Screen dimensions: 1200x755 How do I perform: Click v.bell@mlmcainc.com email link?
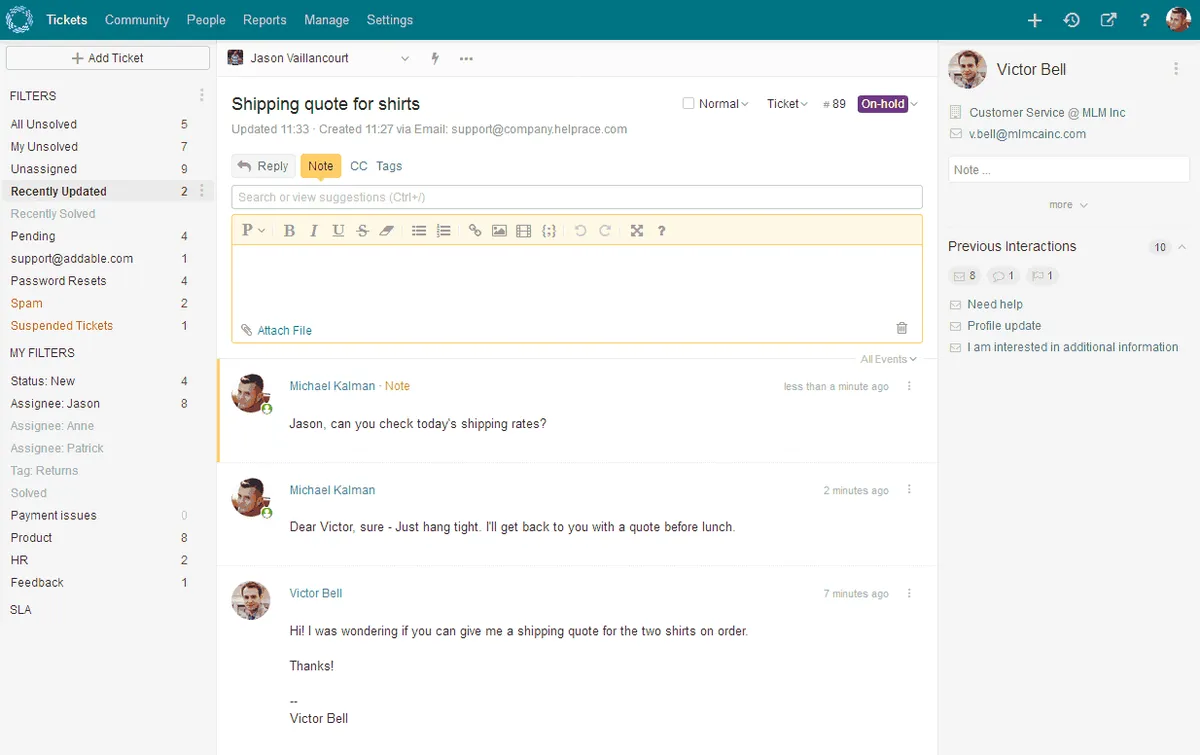coord(1027,134)
